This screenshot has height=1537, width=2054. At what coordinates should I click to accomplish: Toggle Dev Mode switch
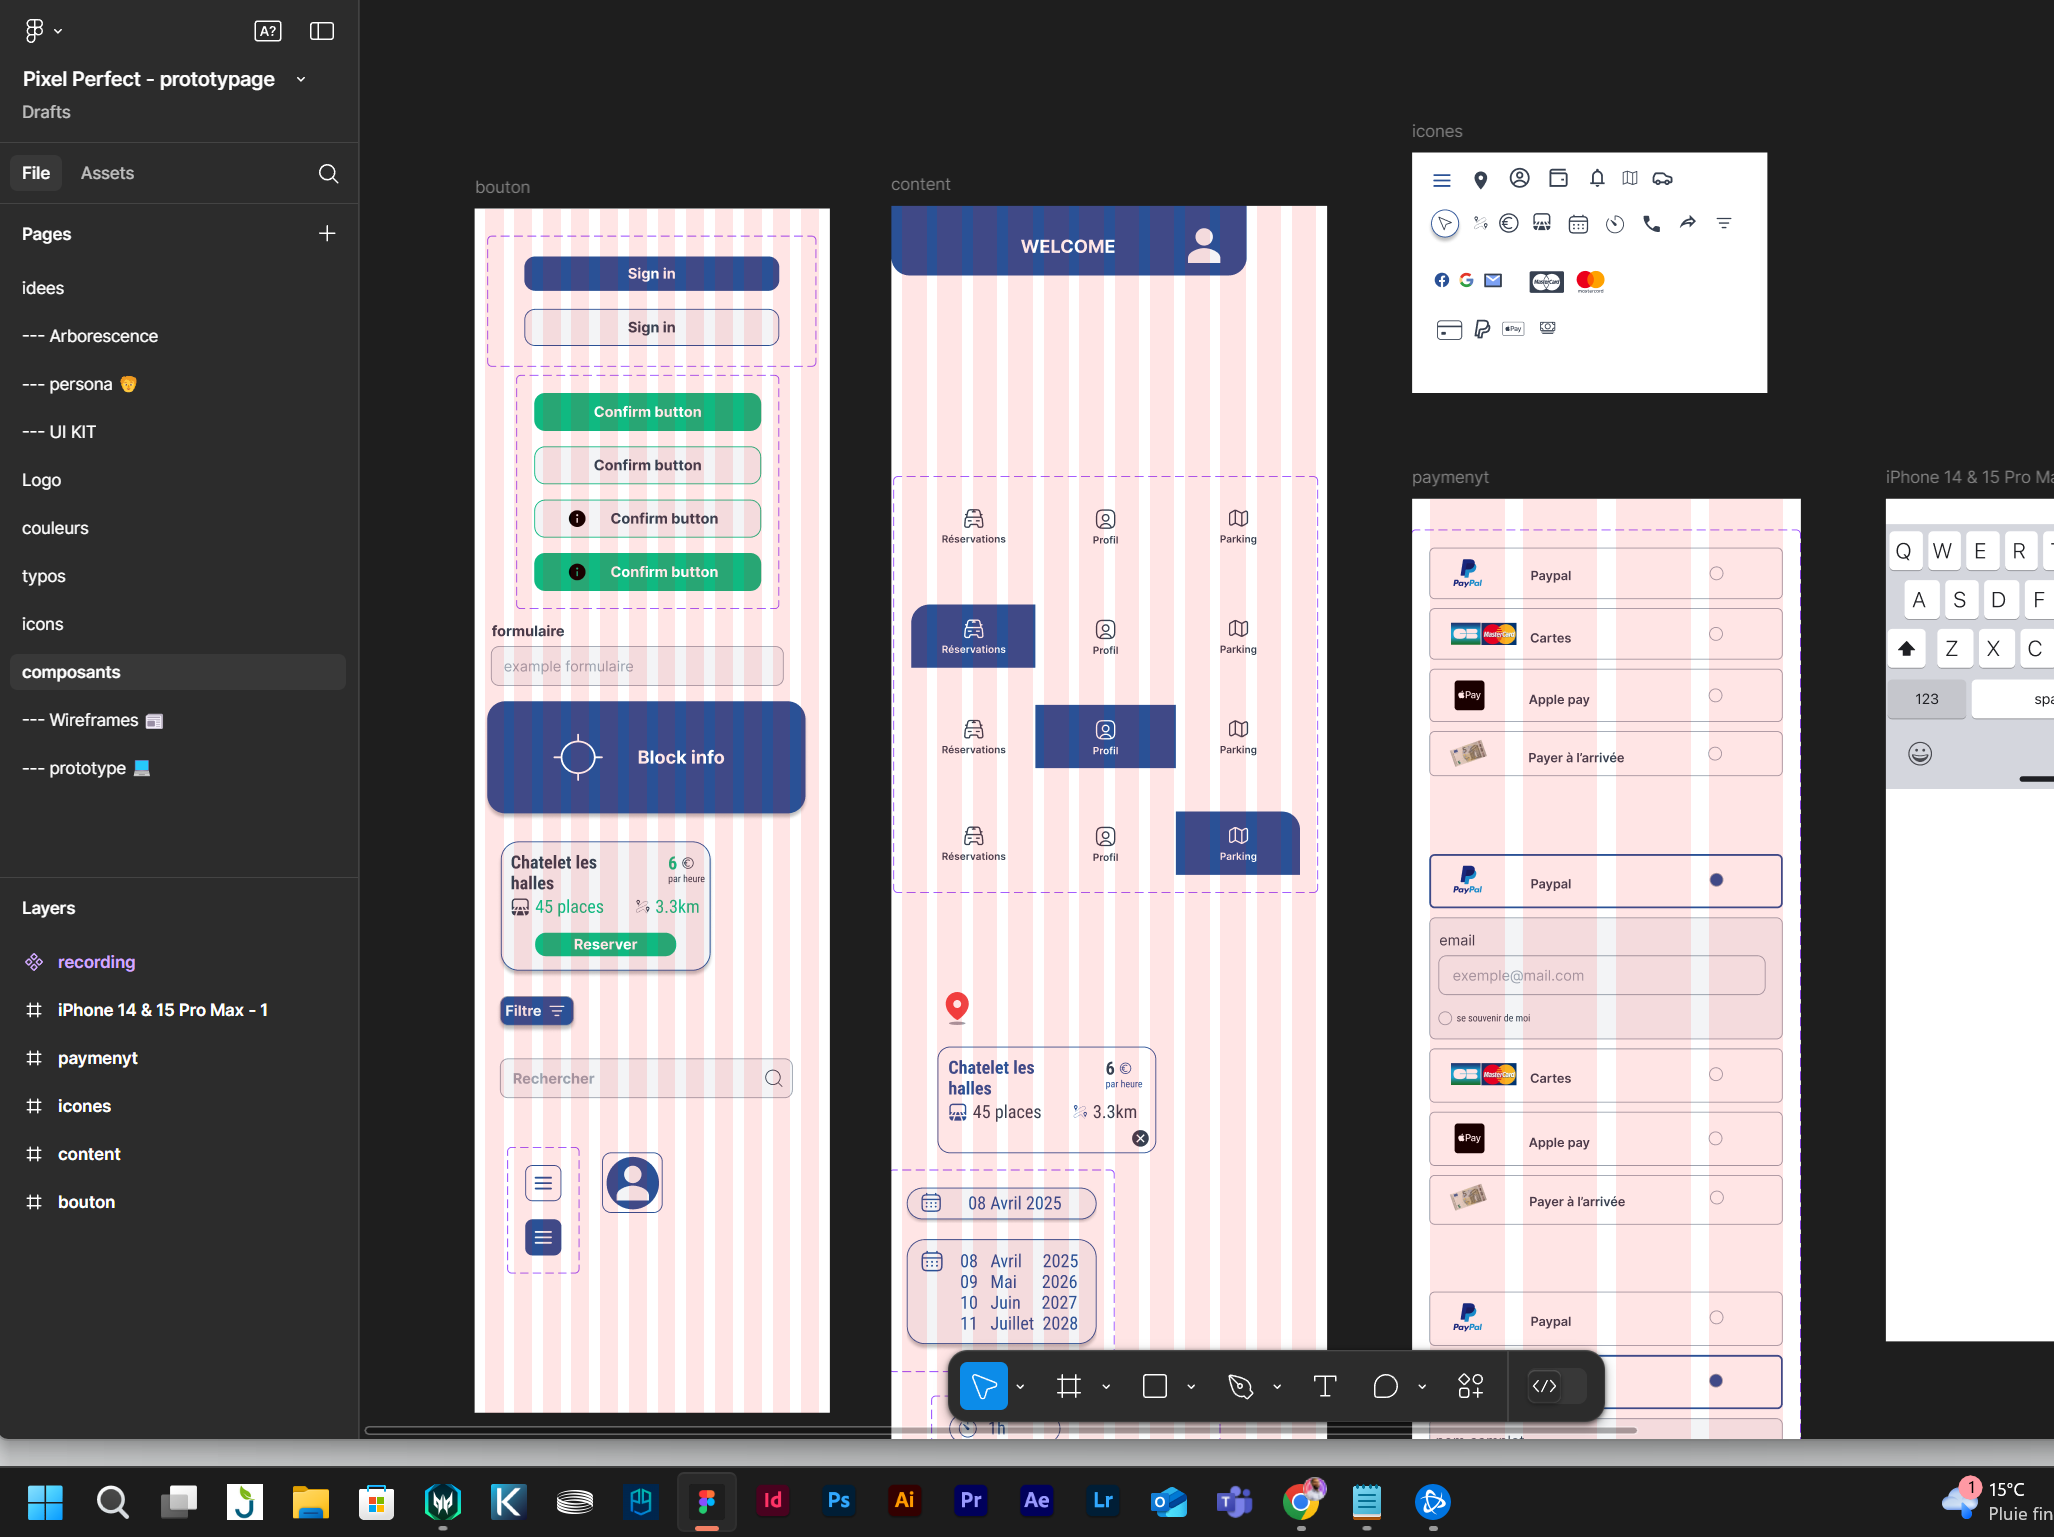(1557, 1386)
